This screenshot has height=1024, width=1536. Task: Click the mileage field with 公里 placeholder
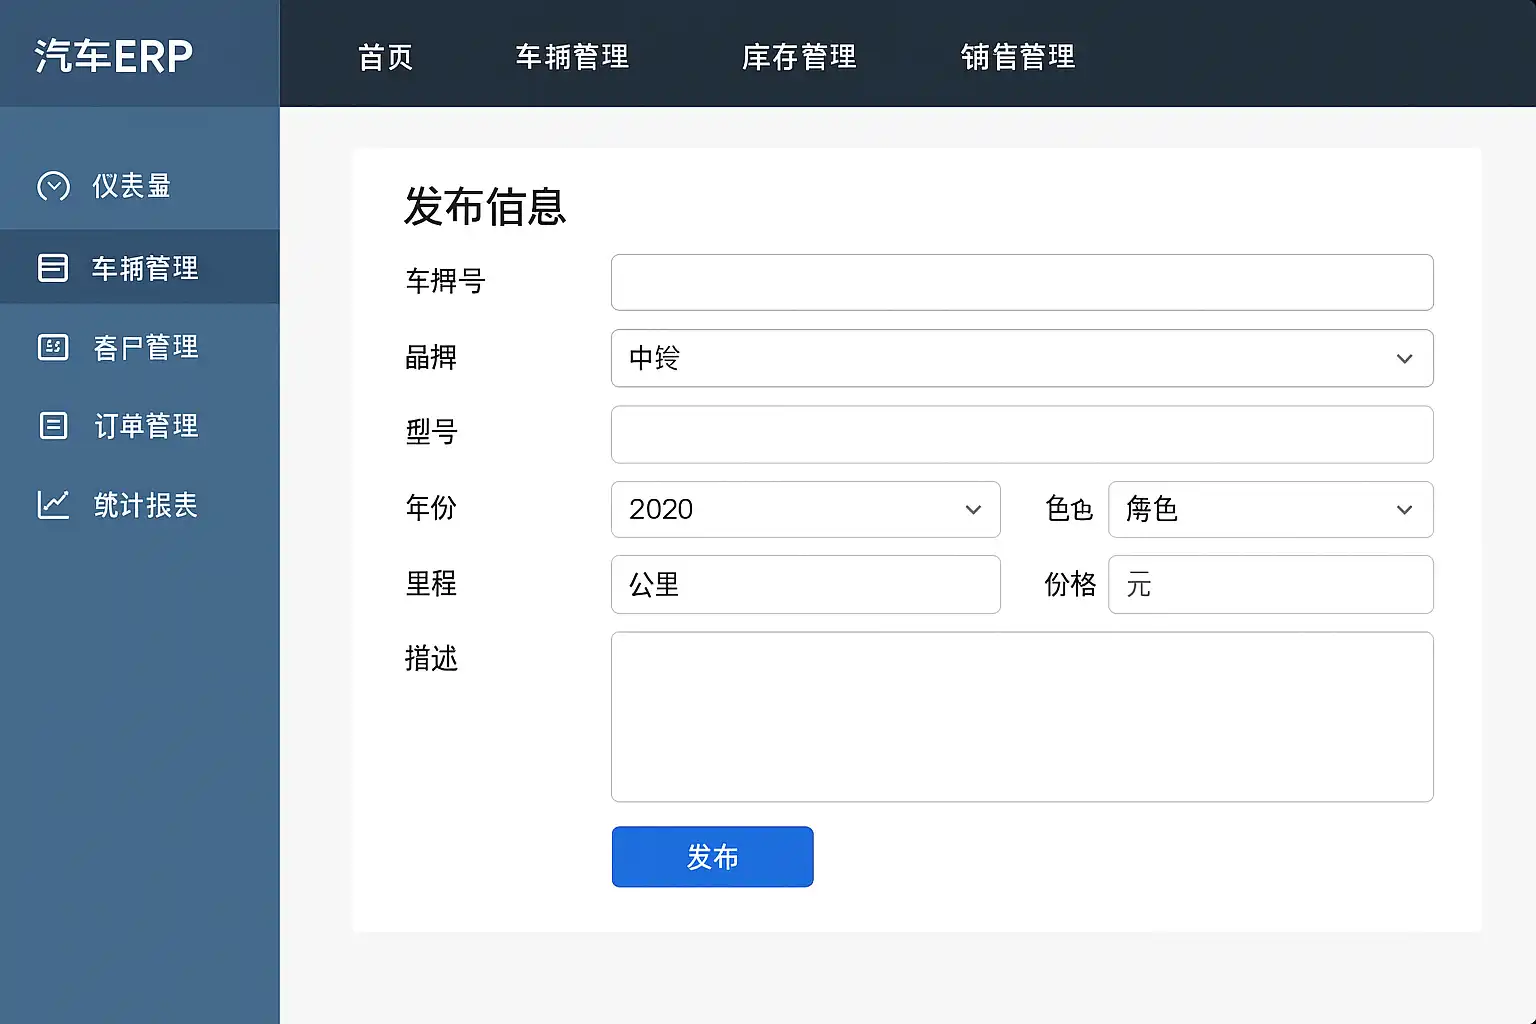[805, 584]
